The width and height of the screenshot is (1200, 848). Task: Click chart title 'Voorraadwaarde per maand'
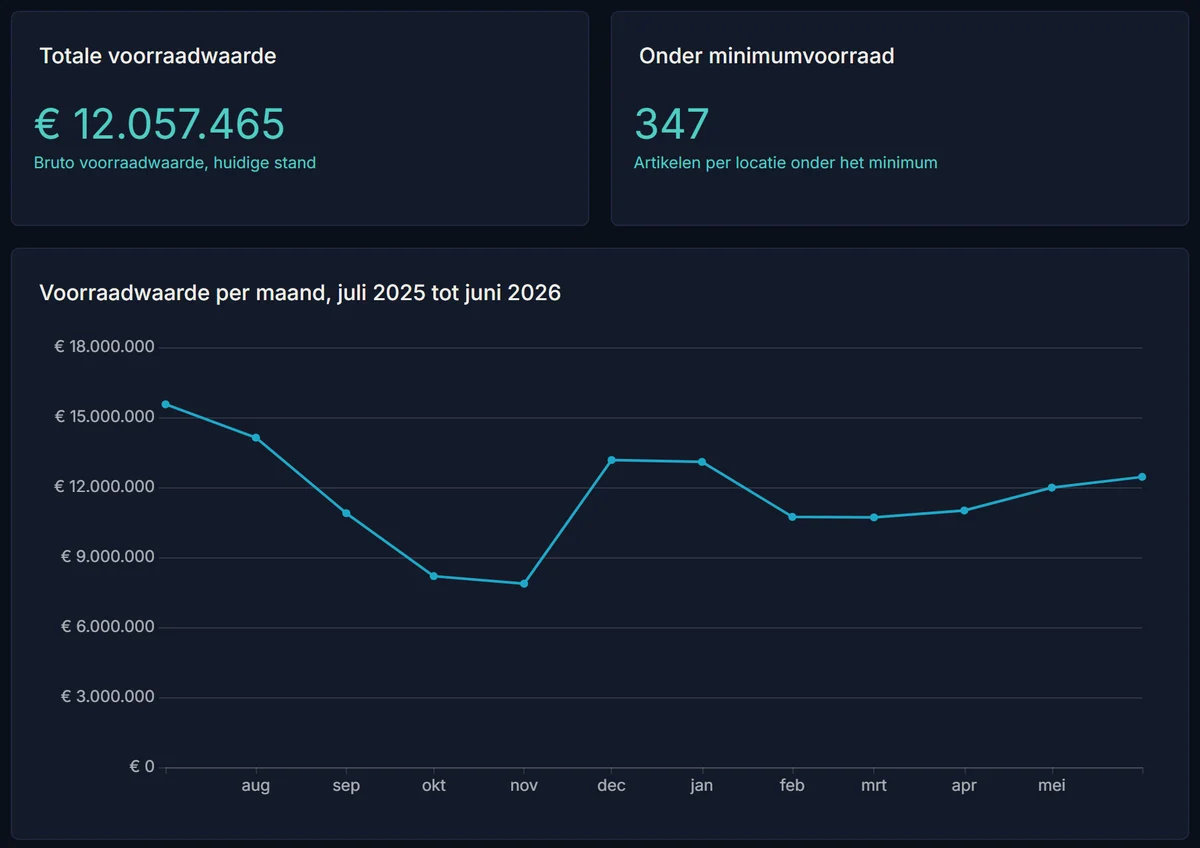coord(300,293)
